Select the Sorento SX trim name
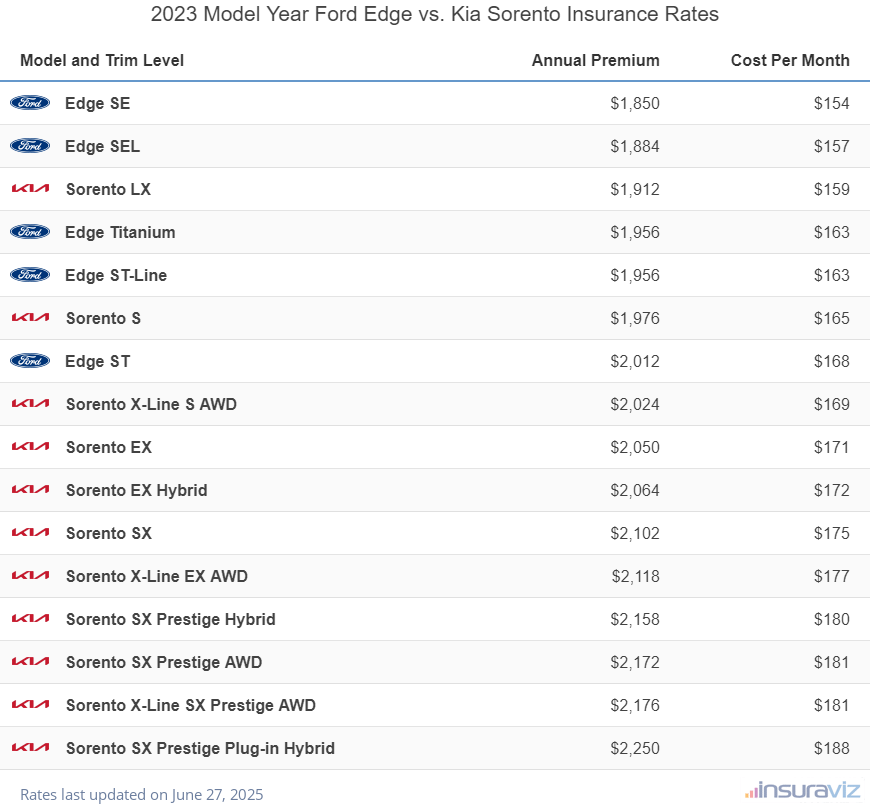 109,533
